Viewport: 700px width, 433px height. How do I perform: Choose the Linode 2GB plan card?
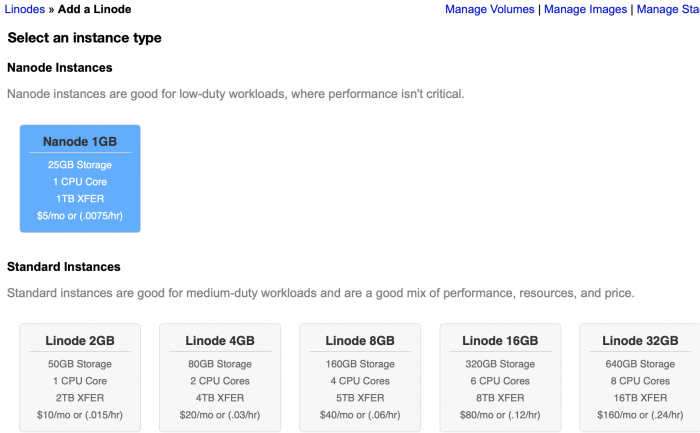tap(80, 376)
